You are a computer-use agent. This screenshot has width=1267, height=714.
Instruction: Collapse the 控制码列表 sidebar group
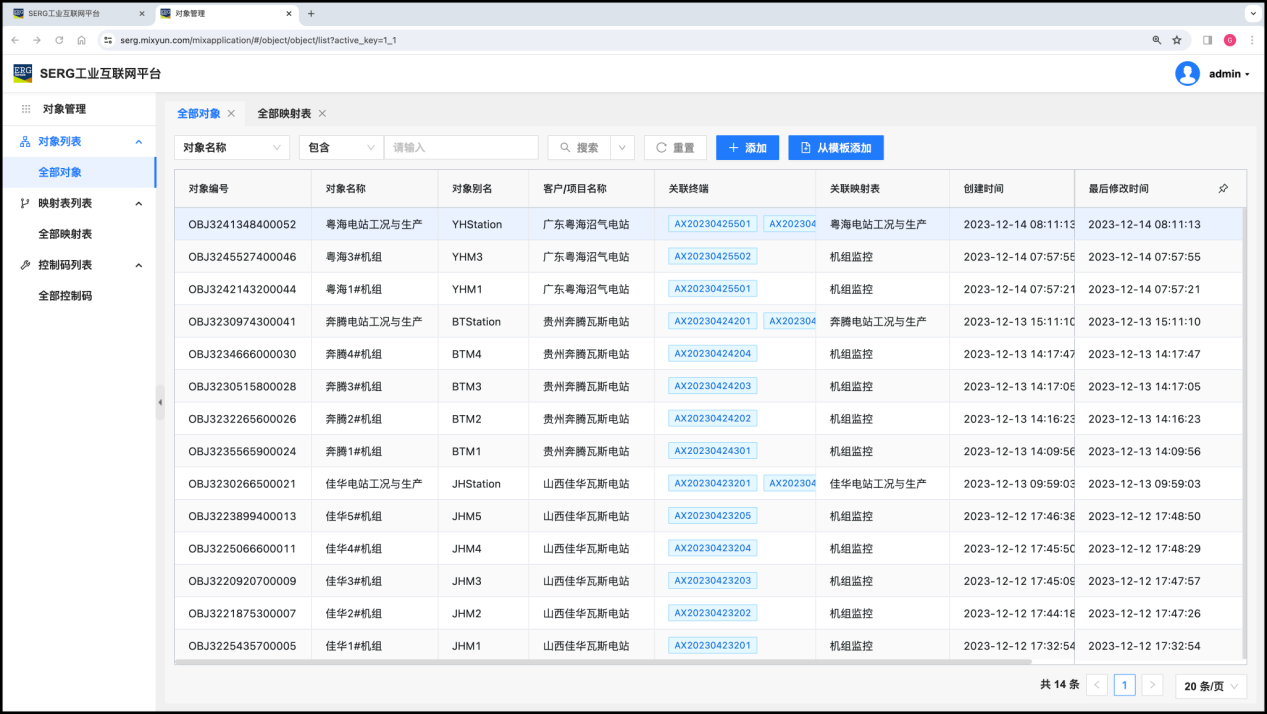(x=138, y=265)
